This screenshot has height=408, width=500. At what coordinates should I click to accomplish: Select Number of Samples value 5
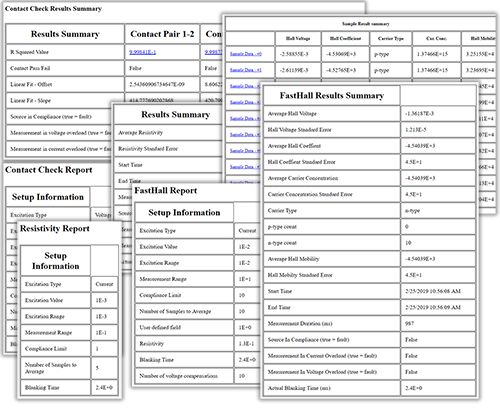point(97,368)
